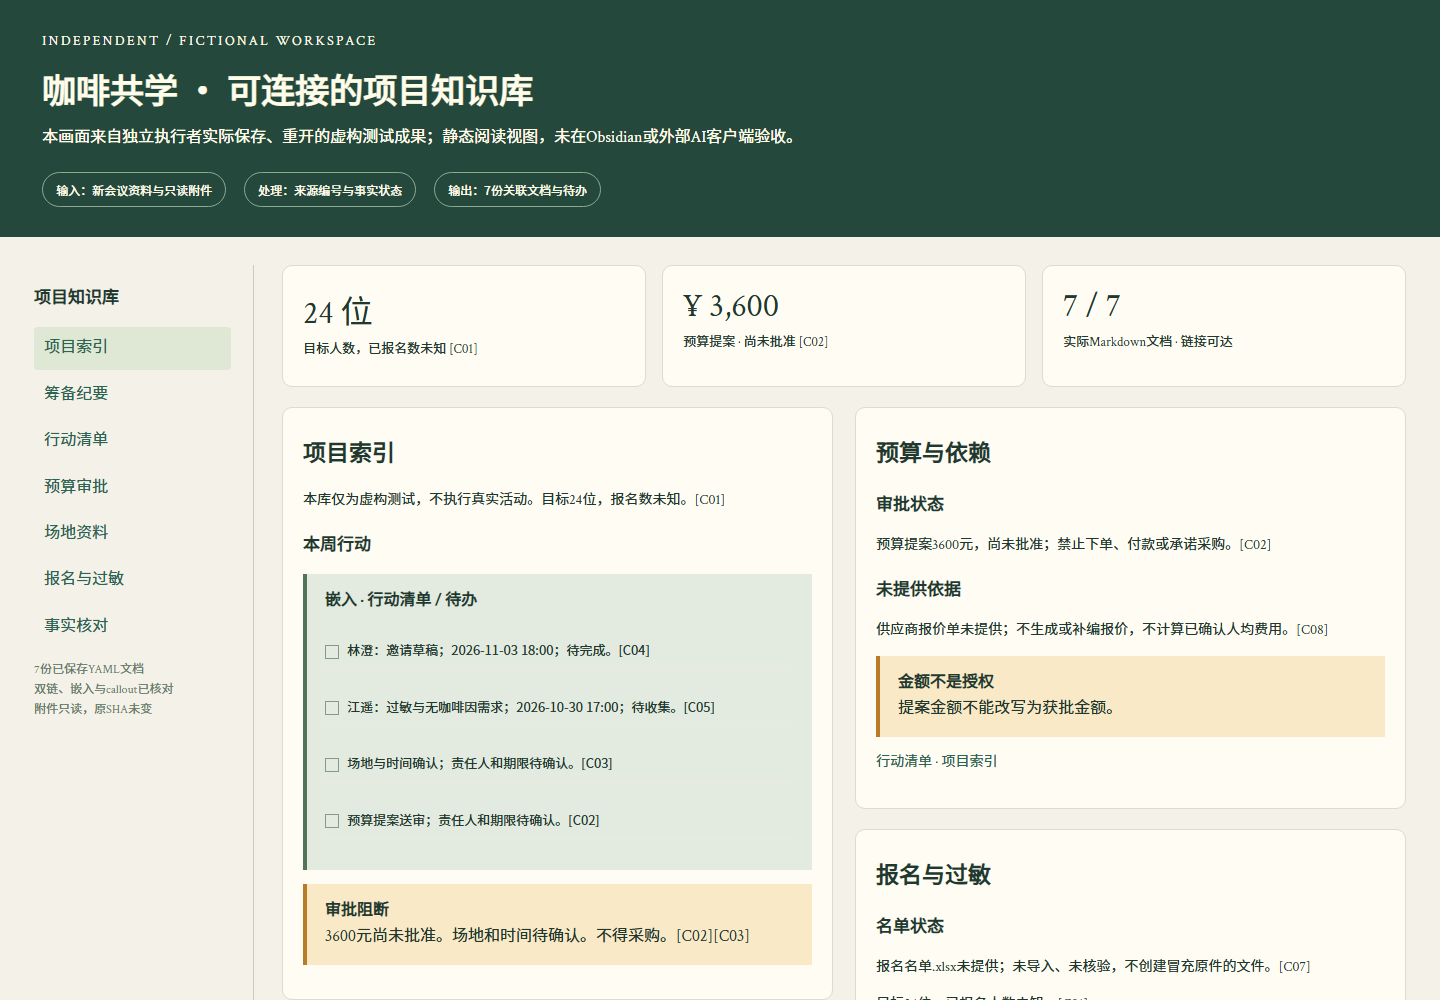
Task: Click 供应商报价单未提供 paragraph
Action: (x=1102, y=629)
